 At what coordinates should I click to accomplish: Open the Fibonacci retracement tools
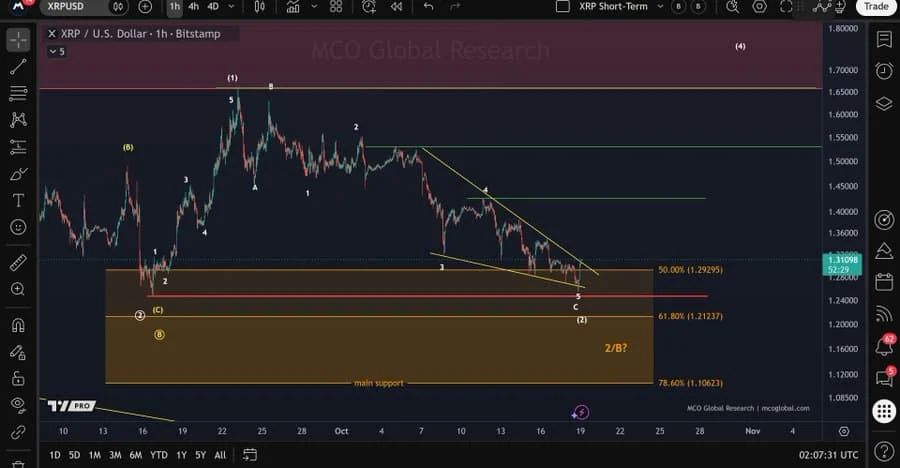(18, 93)
